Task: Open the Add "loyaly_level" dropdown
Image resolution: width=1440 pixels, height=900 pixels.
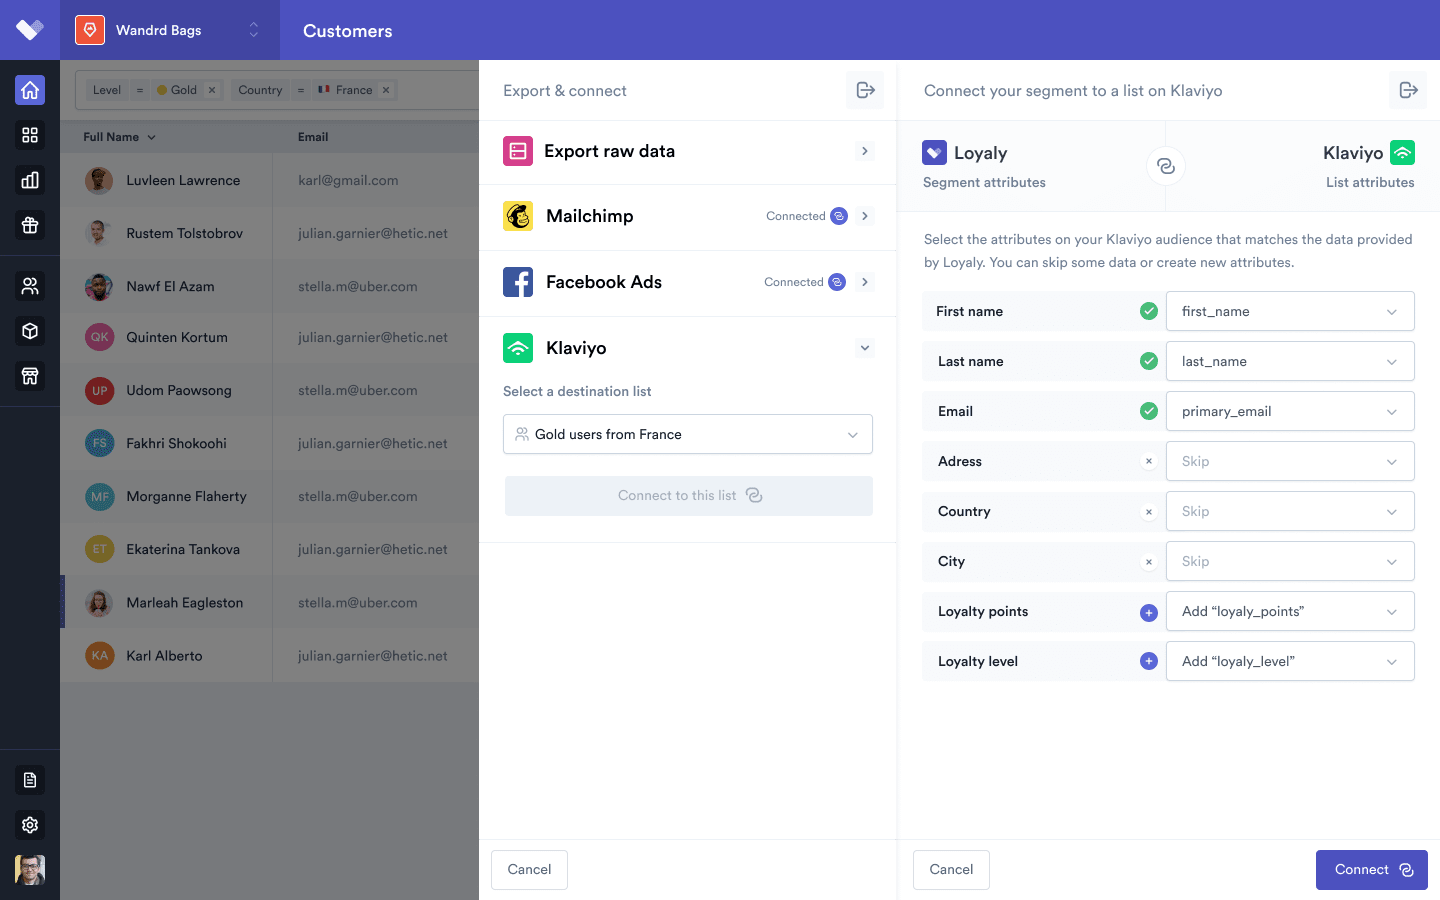Action: (x=1290, y=661)
